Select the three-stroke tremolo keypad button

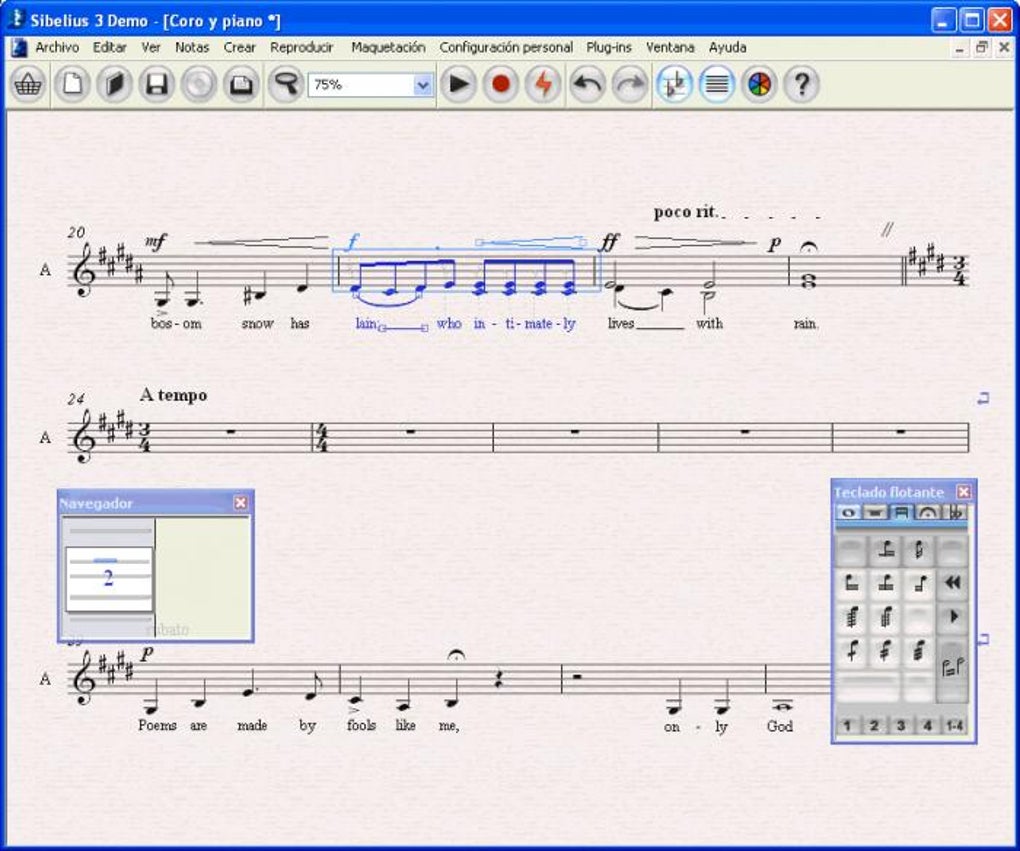[919, 651]
